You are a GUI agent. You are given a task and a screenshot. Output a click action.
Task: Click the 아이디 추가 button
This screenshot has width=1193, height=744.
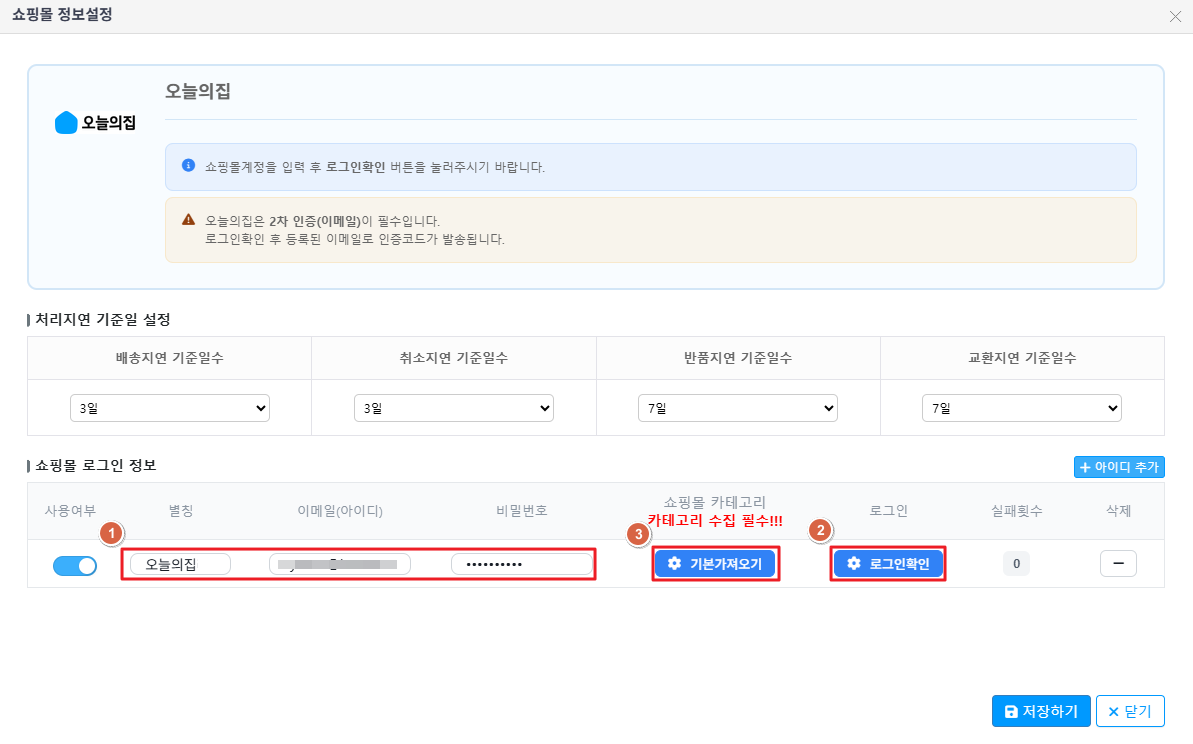(x=1118, y=466)
